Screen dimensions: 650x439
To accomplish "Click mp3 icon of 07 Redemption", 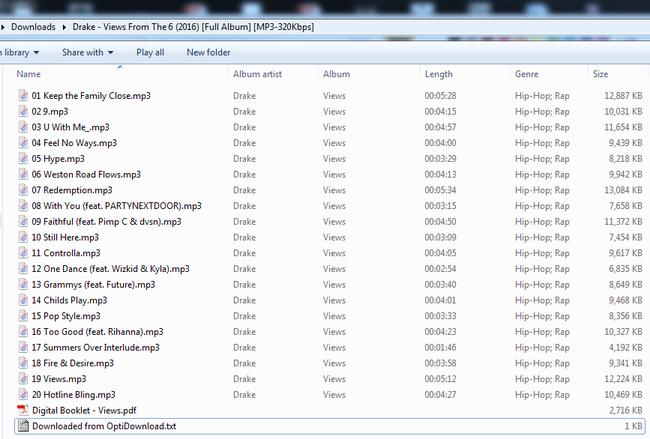I will pos(23,190).
